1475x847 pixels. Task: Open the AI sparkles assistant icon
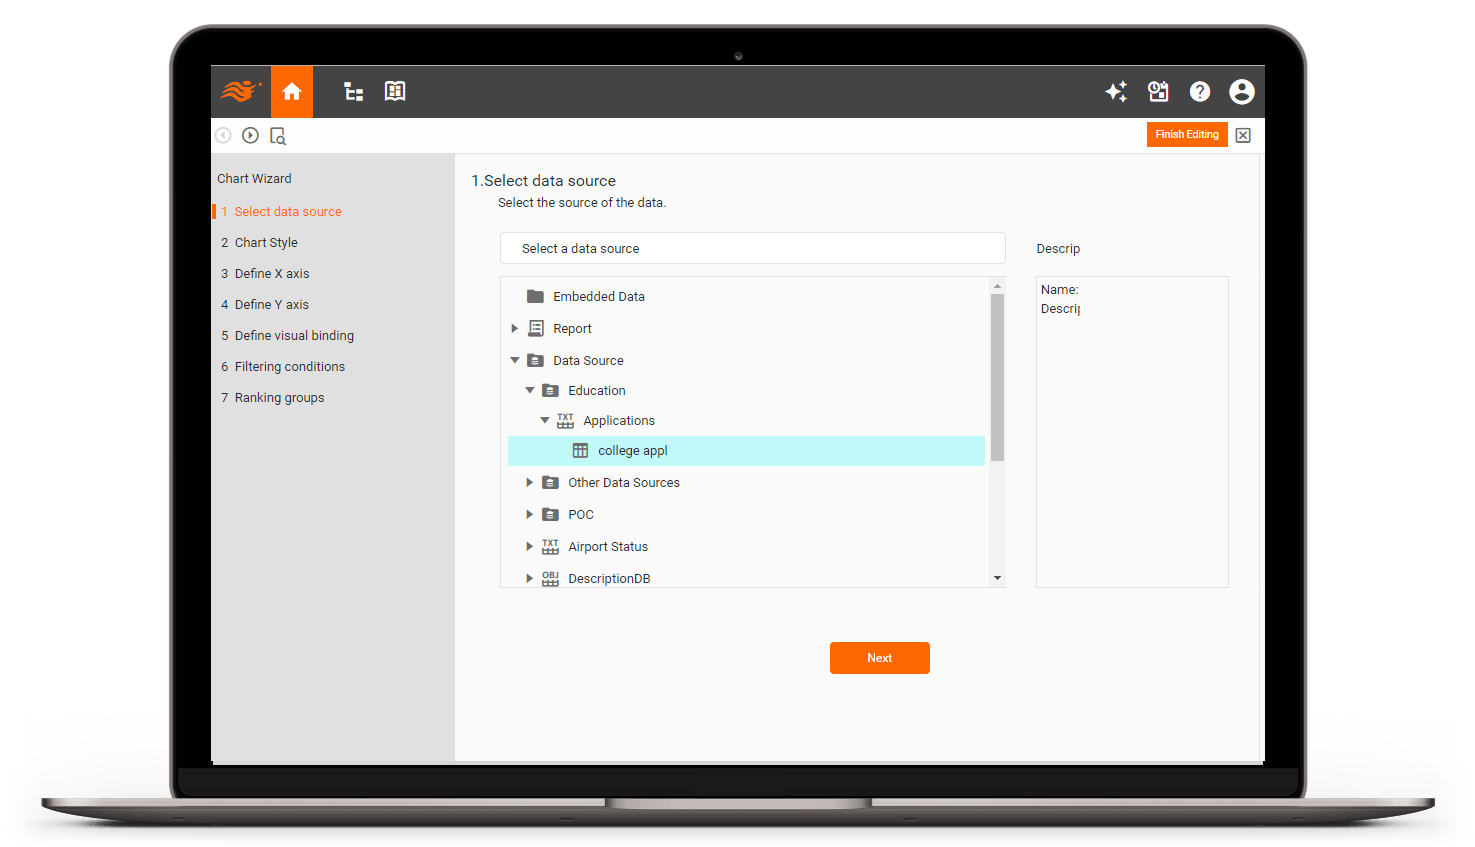tap(1116, 91)
